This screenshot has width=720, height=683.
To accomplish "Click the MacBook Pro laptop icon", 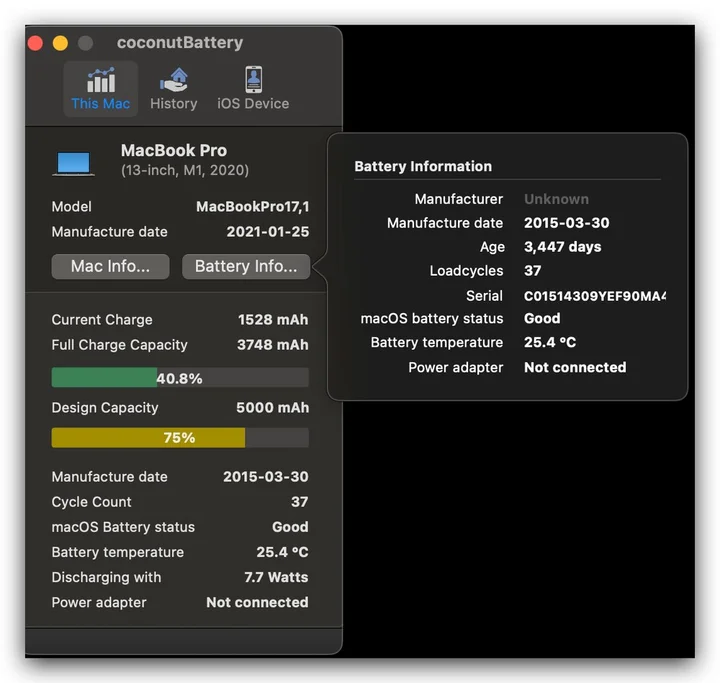I will [73, 162].
